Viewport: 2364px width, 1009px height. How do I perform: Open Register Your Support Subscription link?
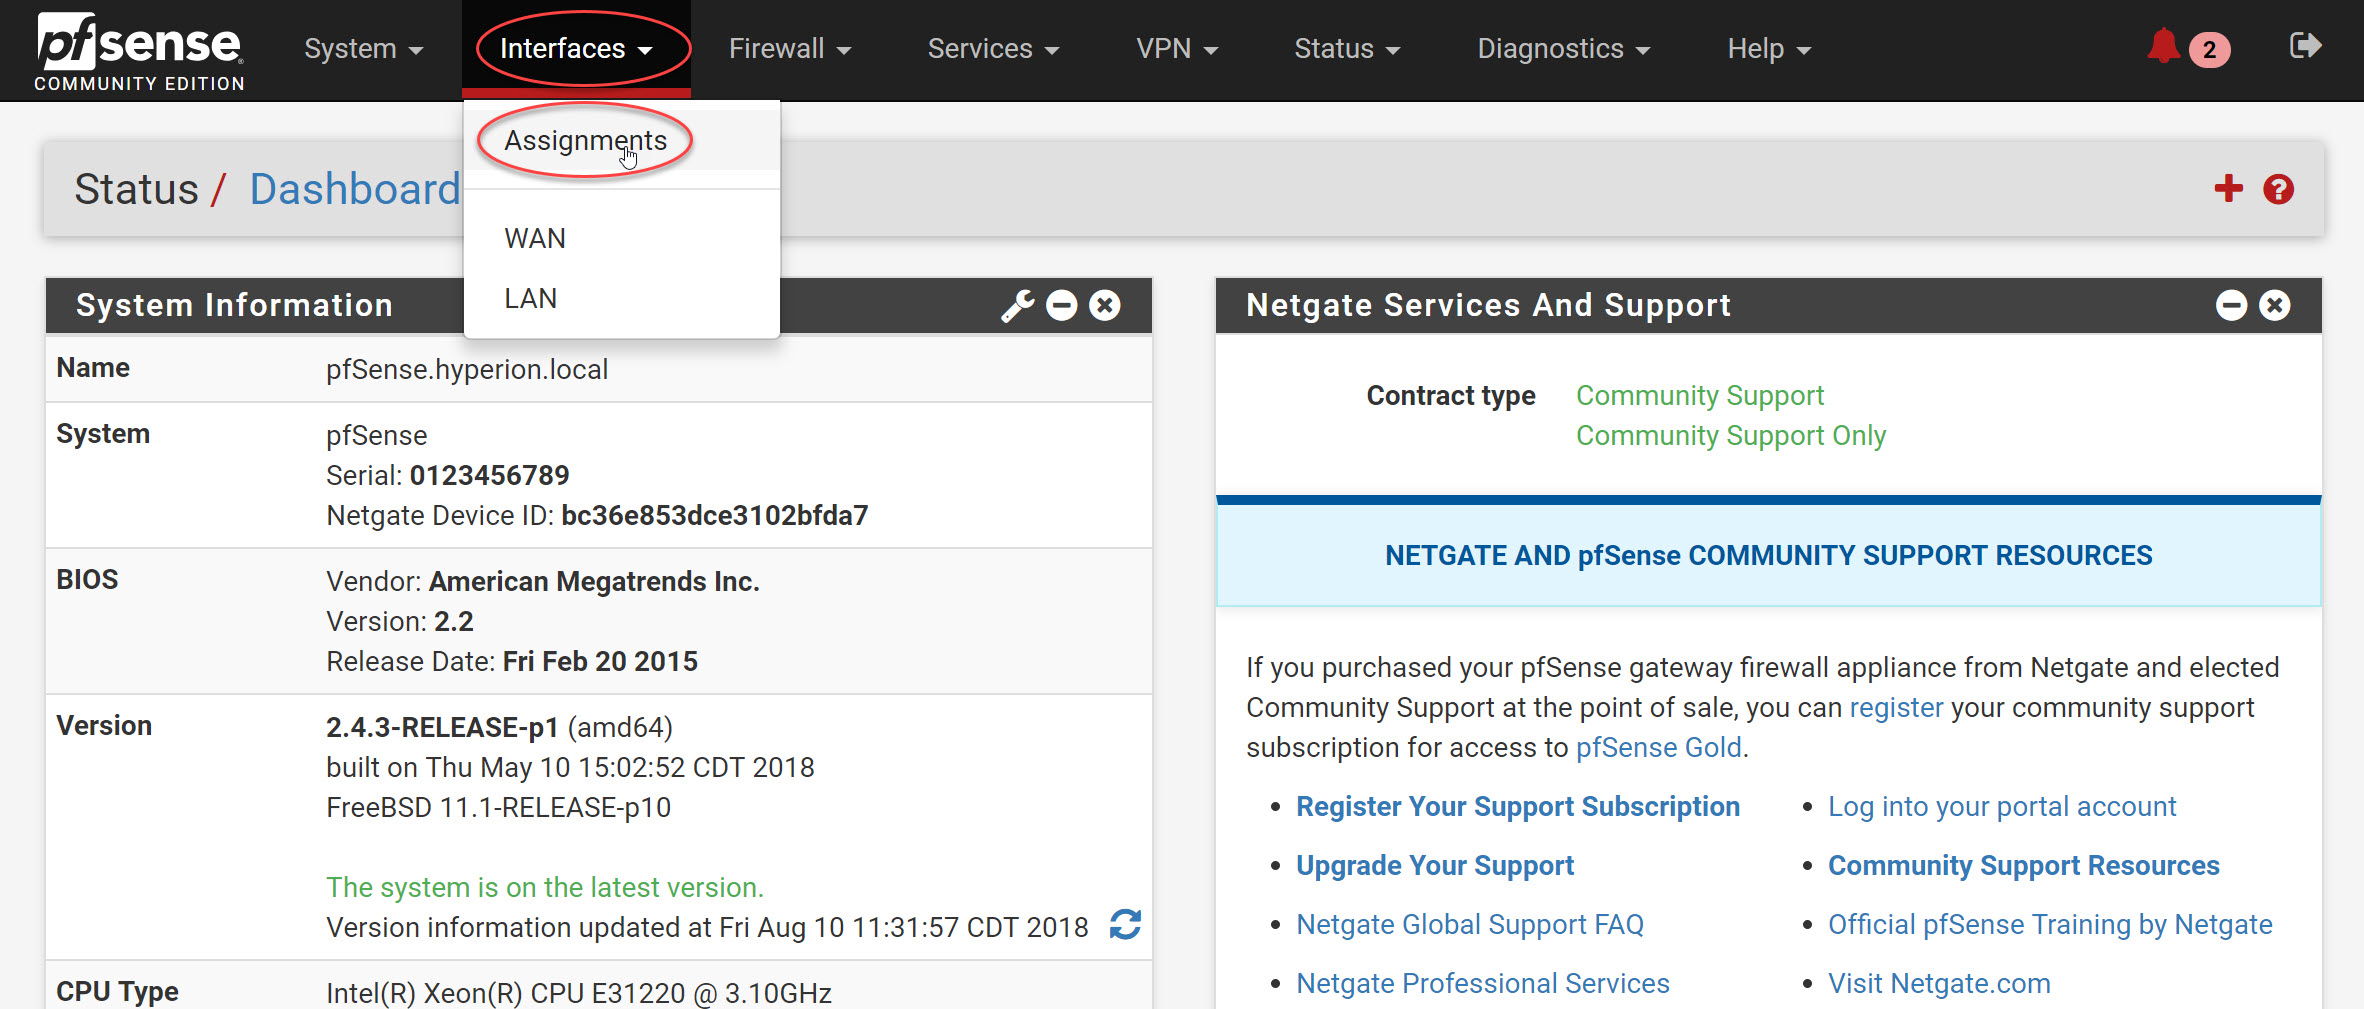[x=1518, y=806]
